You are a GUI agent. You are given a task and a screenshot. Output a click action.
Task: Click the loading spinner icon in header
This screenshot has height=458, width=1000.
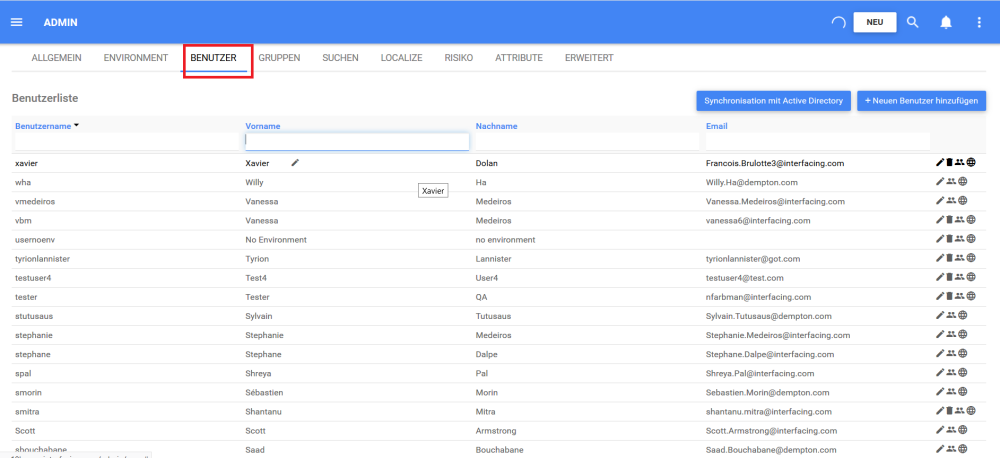[x=839, y=22]
